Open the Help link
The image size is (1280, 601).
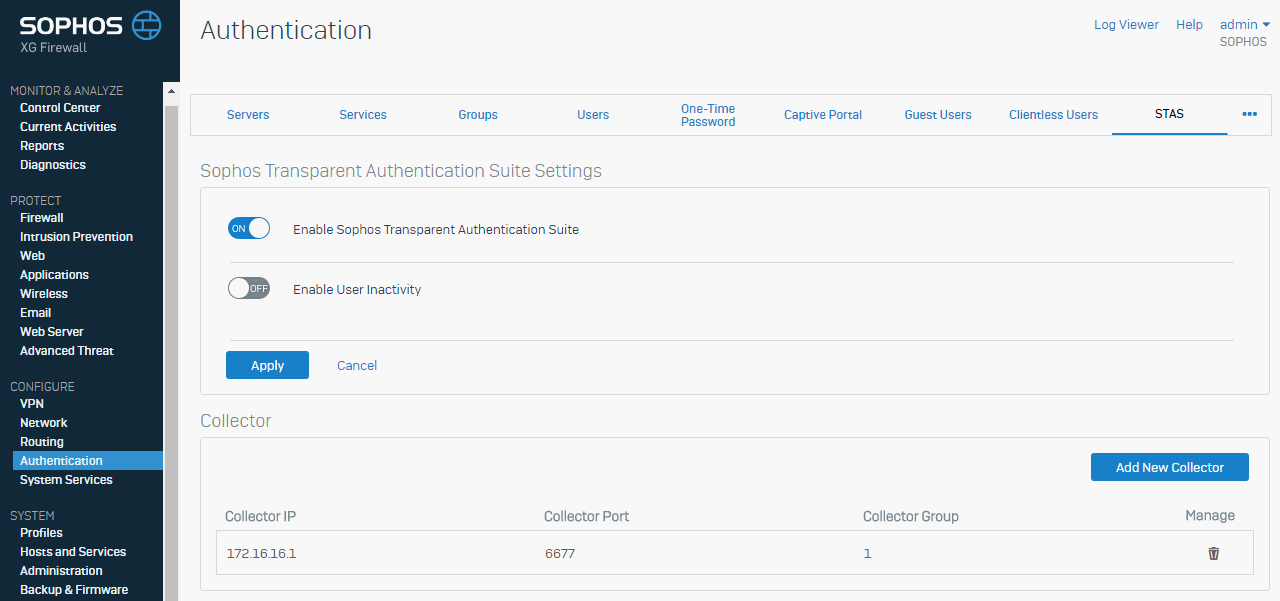point(1189,25)
